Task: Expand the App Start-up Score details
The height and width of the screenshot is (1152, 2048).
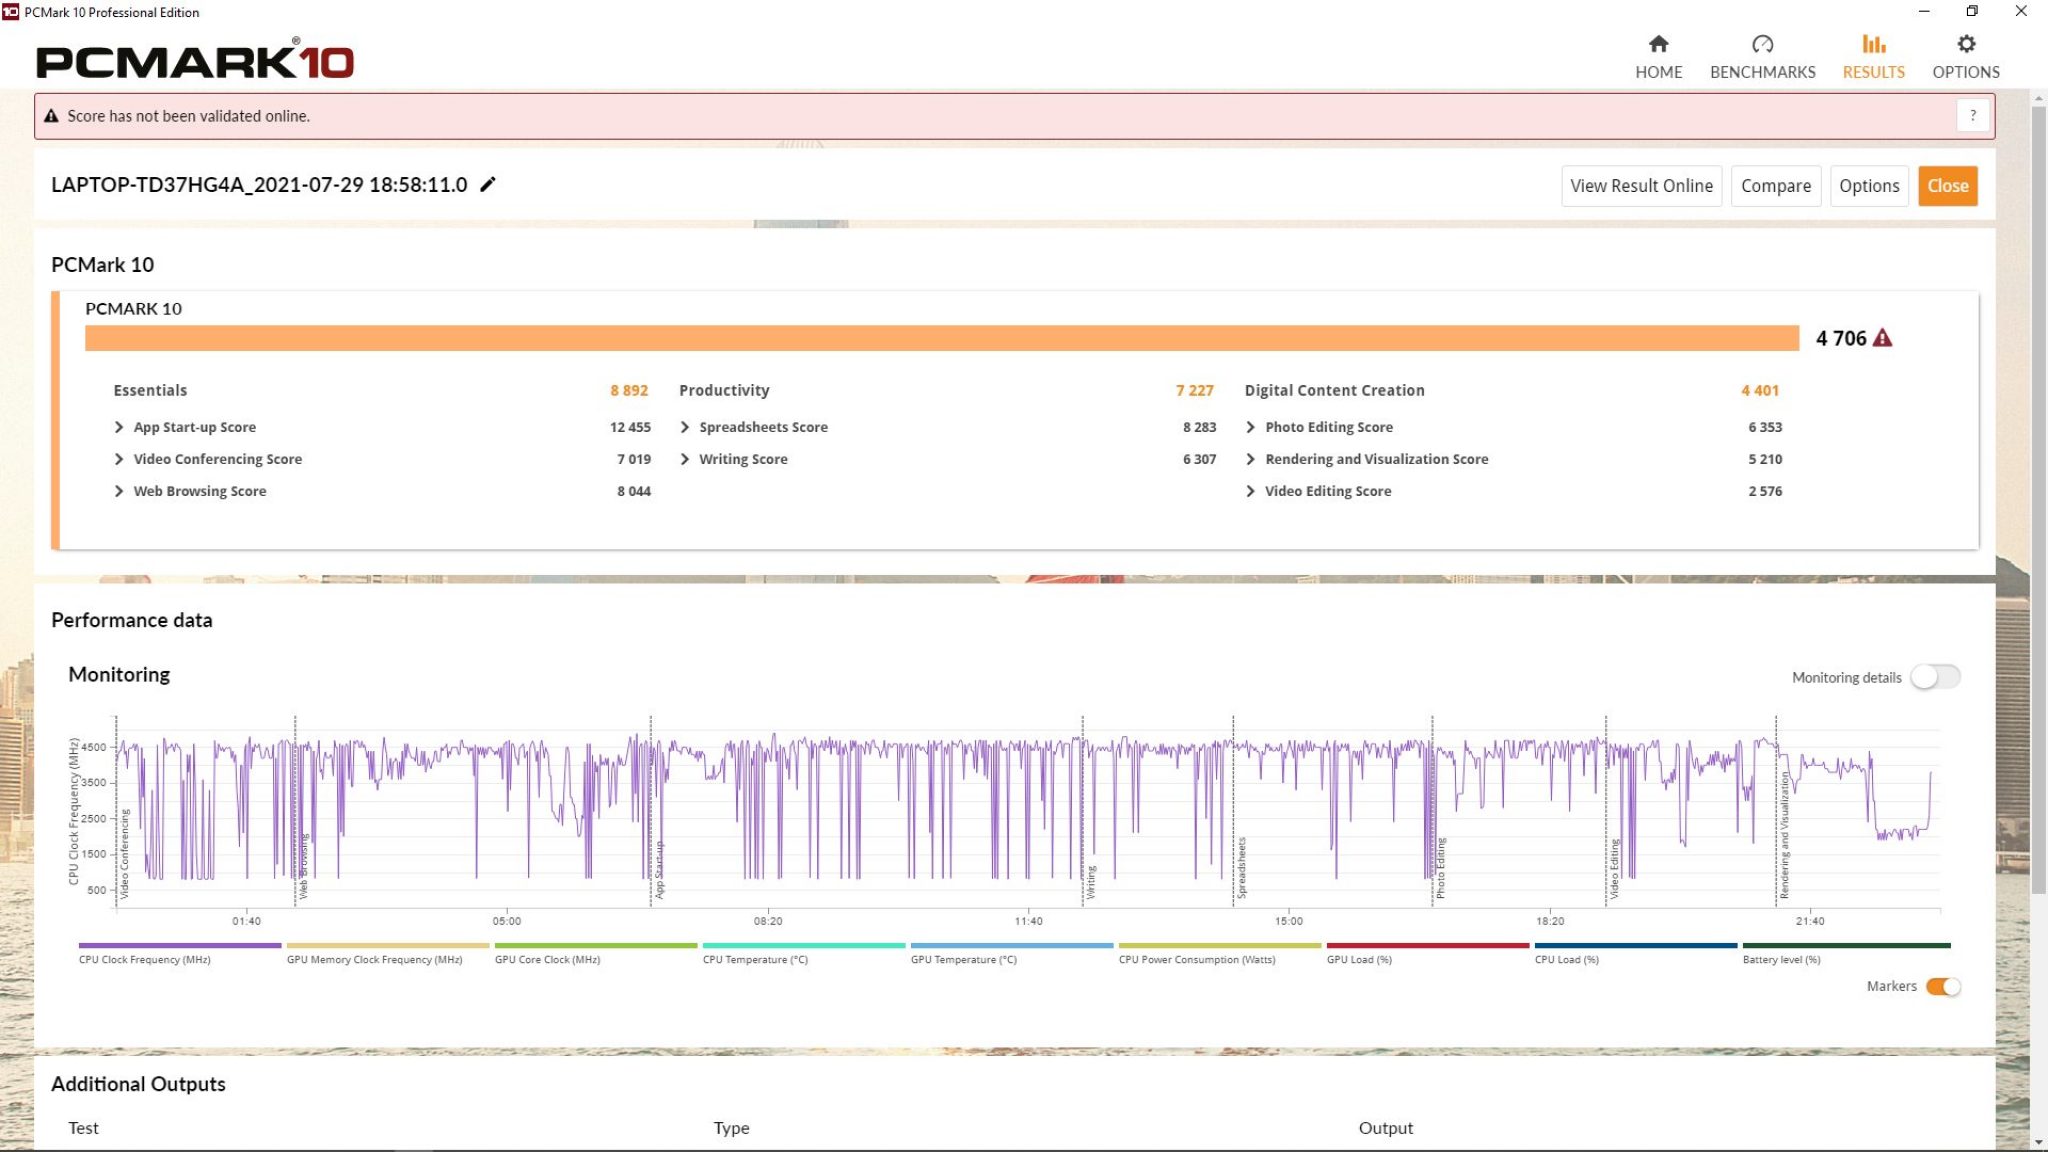Action: [x=118, y=425]
